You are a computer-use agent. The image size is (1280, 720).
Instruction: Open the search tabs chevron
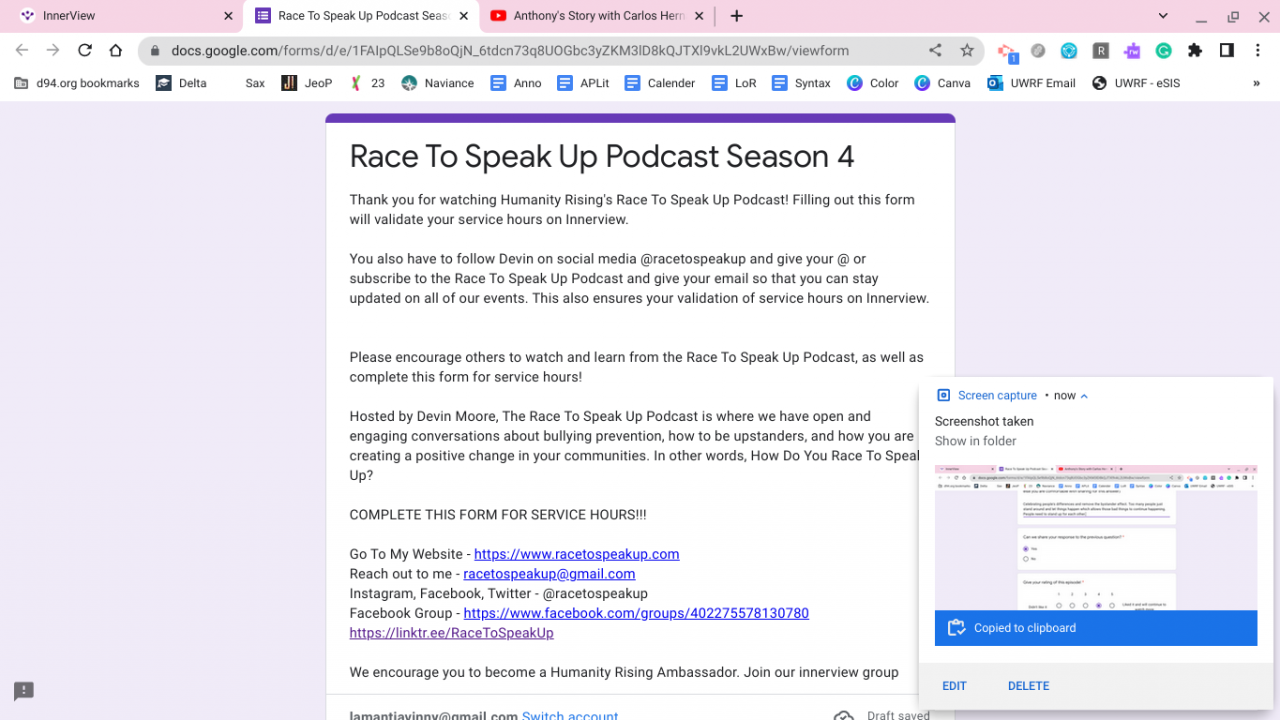pyautogui.click(x=1163, y=16)
